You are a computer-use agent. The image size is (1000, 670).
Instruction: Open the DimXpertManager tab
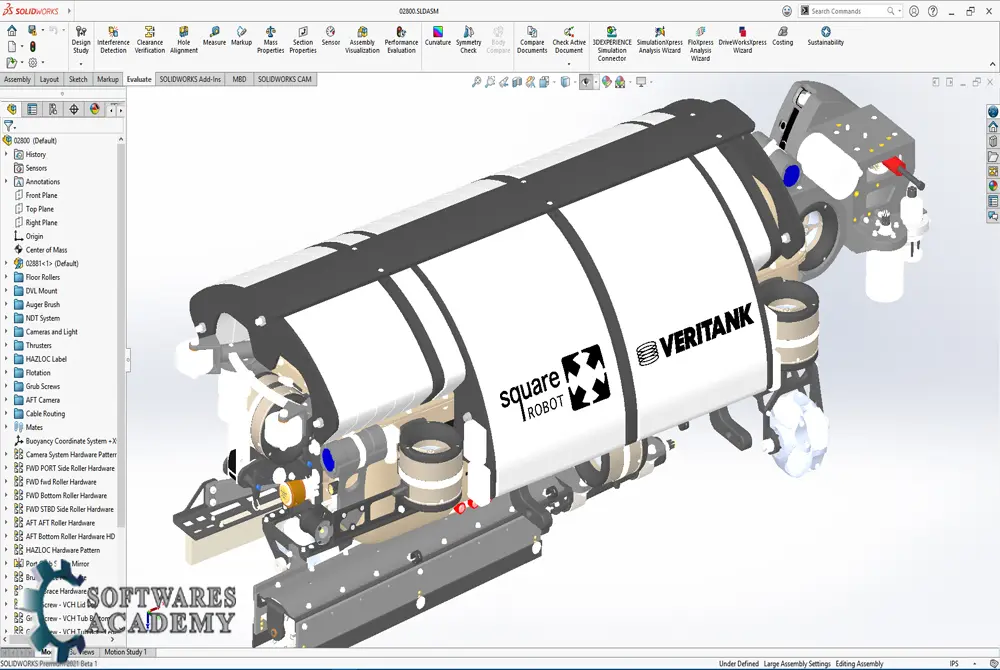(74, 109)
